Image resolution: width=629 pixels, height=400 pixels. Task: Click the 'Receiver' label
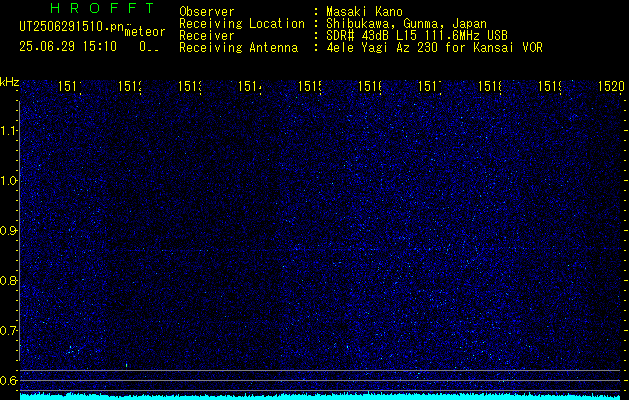coord(207,36)
